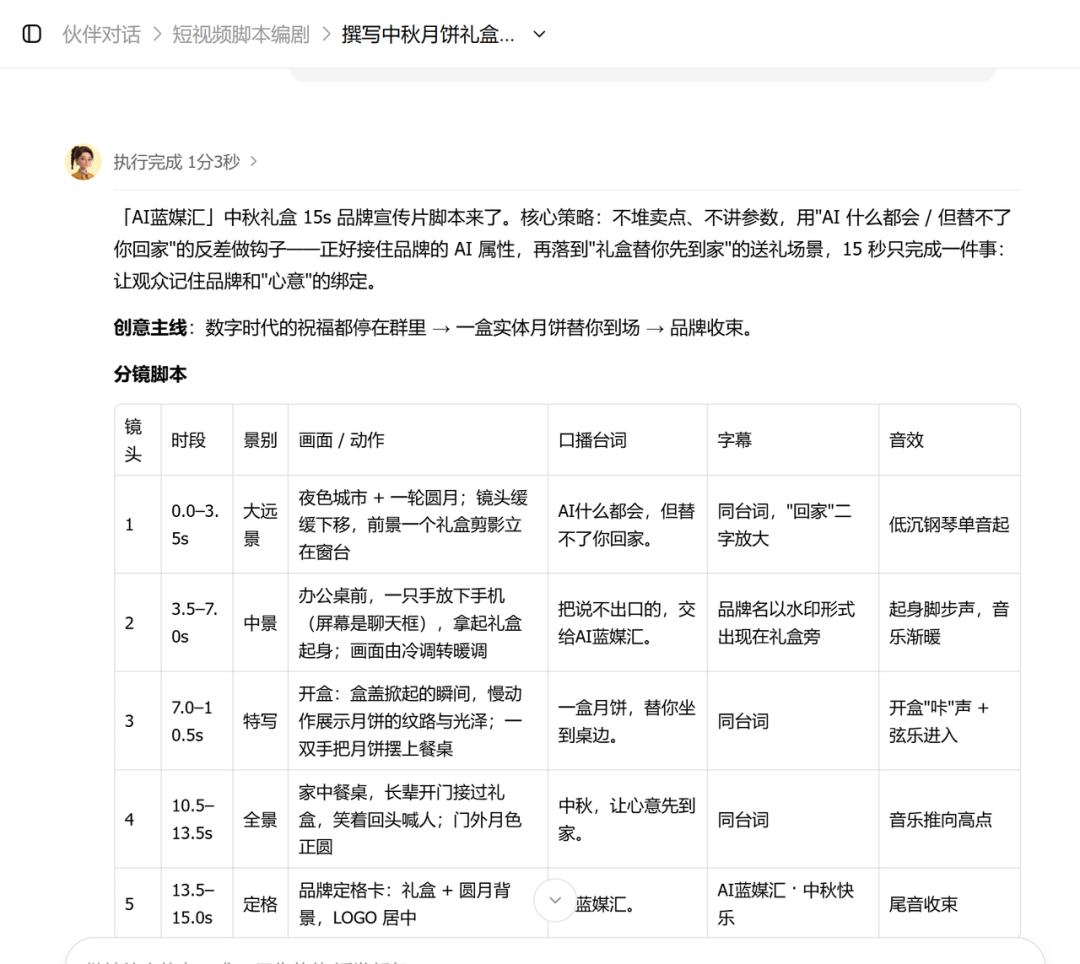Screen dimensions: 1080x964
Task: Go to 短视频脚本编剧 breadcrumb
Action: pyautogui.click(x=241, y=34)
